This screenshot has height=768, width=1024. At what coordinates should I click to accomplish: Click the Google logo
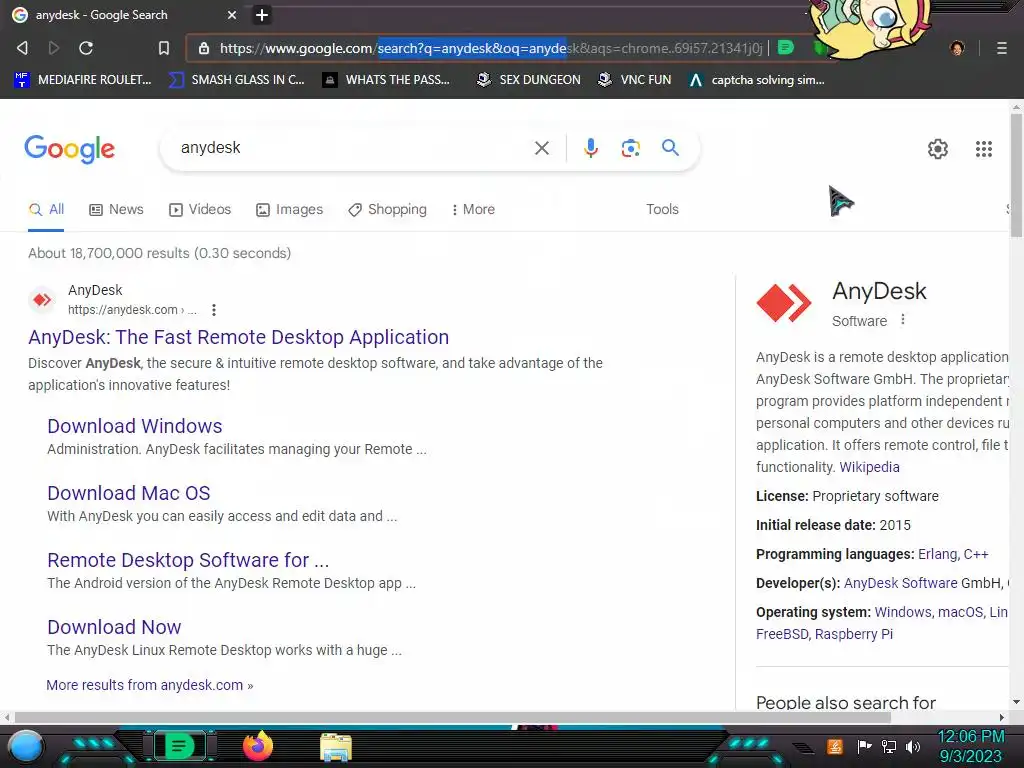coord(69,150)
